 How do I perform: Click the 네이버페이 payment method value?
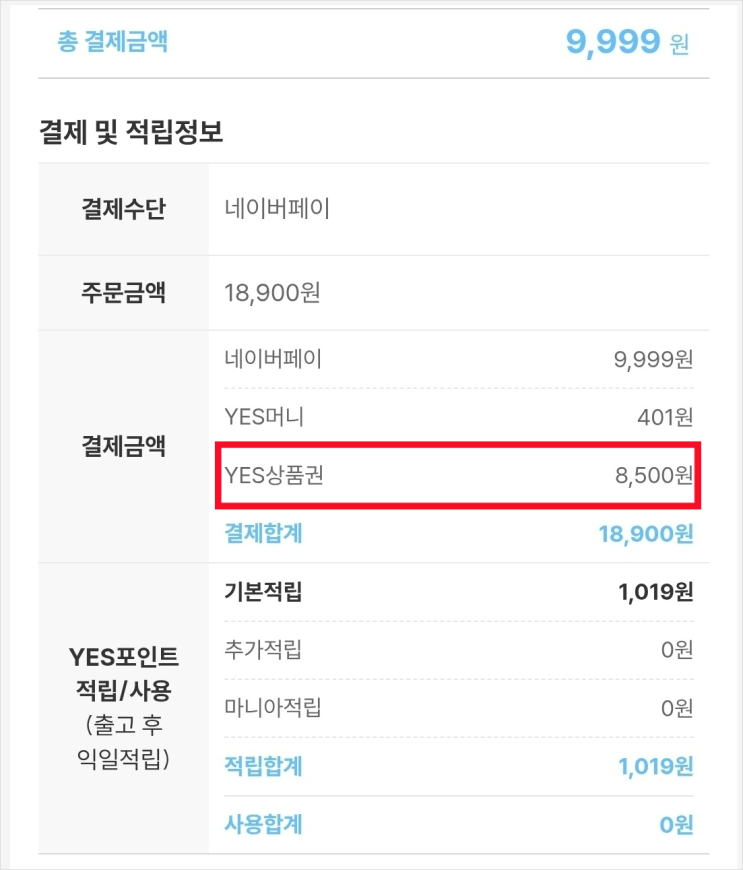(277, 209)
